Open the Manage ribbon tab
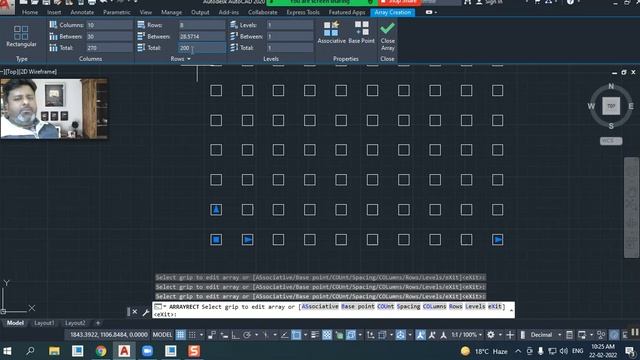This screenshot has width=640, height=360. pos(171,12)
